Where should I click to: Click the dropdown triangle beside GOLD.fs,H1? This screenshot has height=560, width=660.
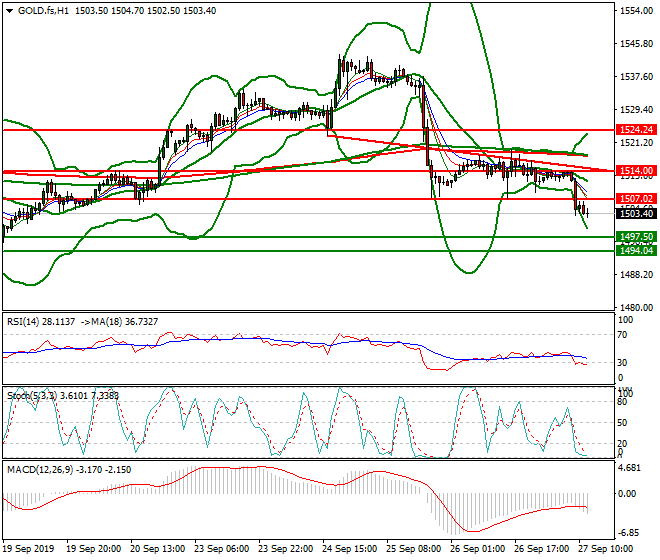click(x=9, y=11)
